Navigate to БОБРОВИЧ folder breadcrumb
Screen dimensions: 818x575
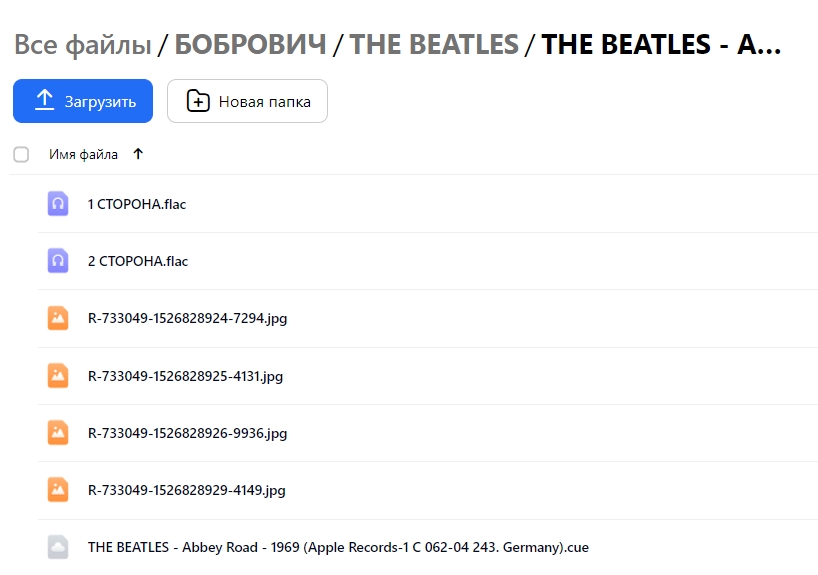(250, 44)
